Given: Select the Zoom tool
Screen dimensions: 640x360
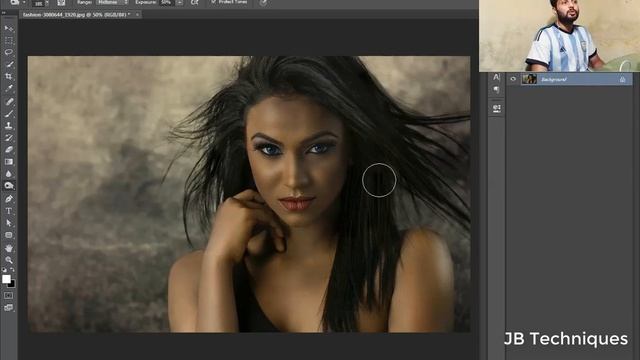Looking at the screenshot, I should click(9, 260).
